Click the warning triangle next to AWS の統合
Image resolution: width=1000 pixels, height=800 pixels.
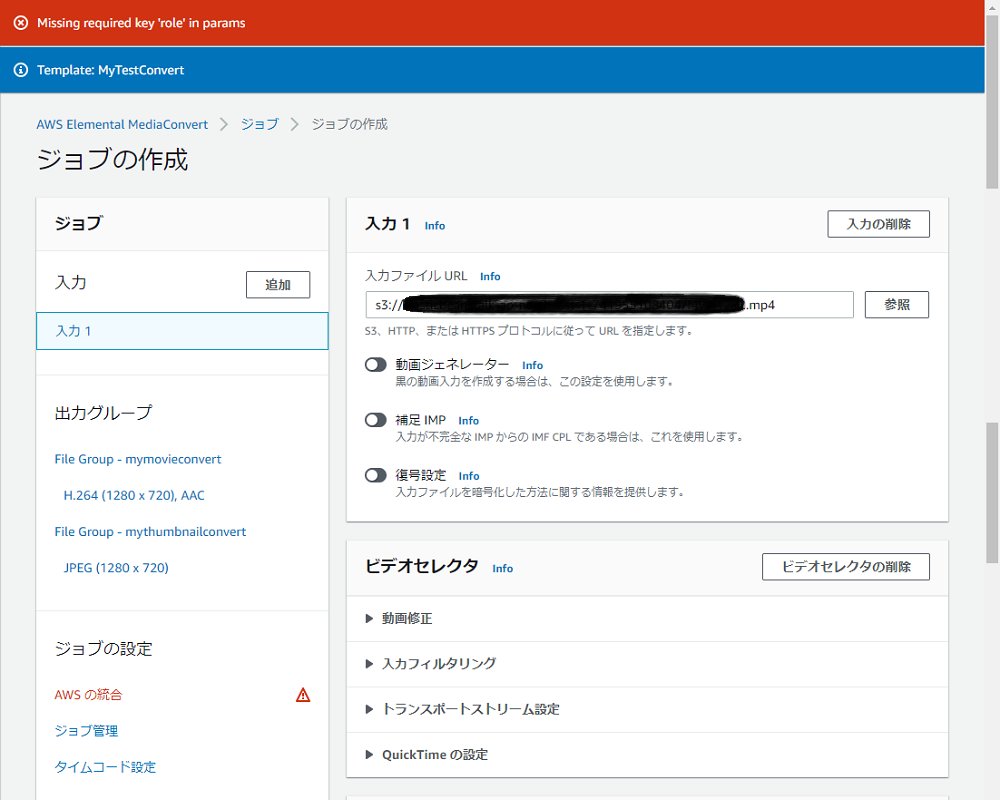click(303, 695)
